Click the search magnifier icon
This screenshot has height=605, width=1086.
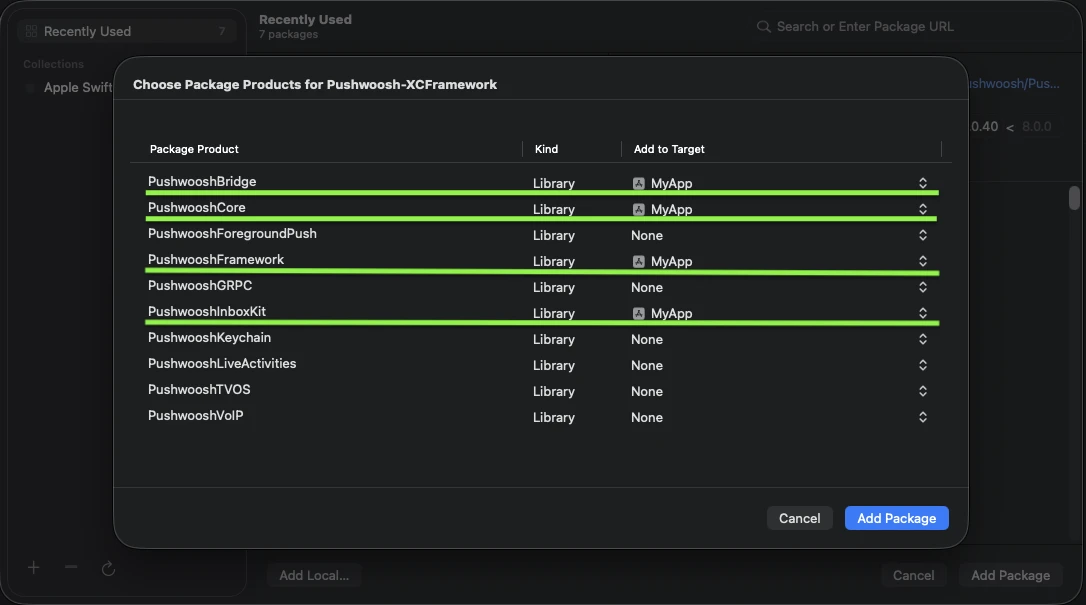pyautogui.click(x=763, y=26)
